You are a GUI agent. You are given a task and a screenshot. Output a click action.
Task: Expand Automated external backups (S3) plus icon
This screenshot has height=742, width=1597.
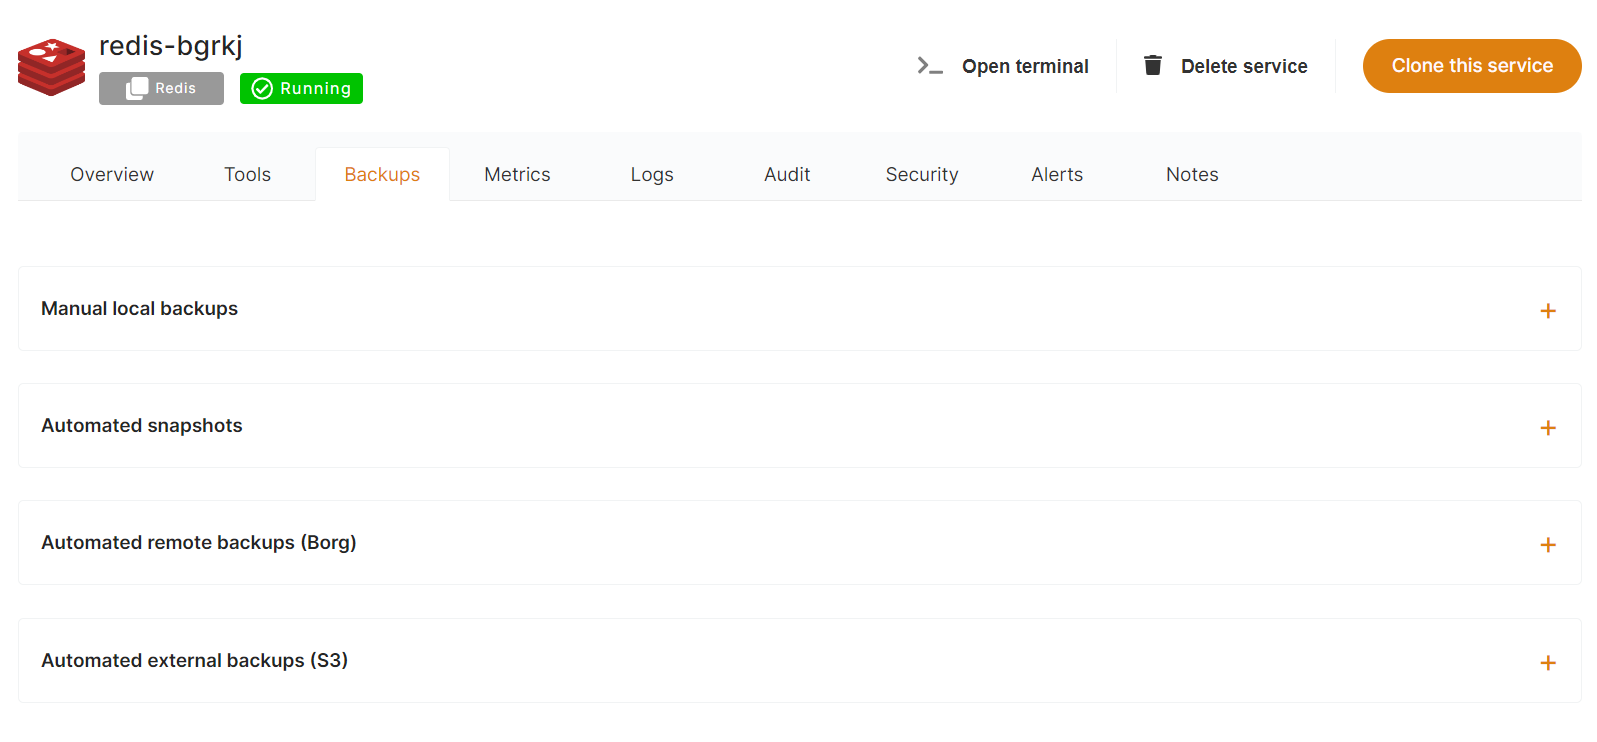[x=1547, y=663]
